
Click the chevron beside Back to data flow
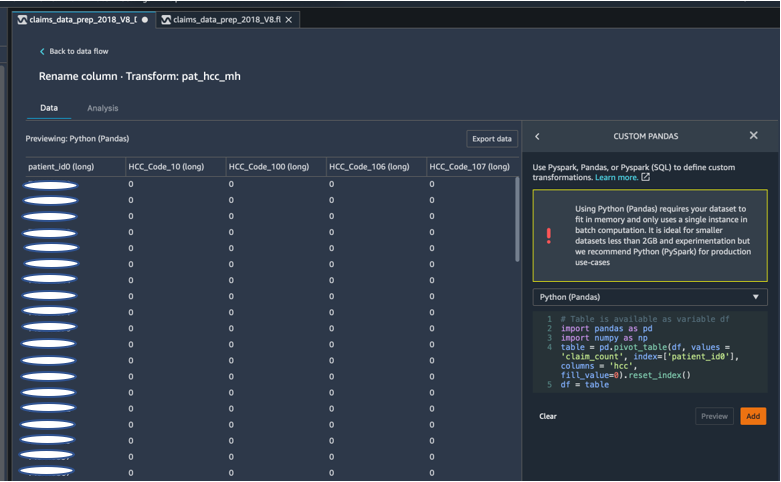[42, 51]
